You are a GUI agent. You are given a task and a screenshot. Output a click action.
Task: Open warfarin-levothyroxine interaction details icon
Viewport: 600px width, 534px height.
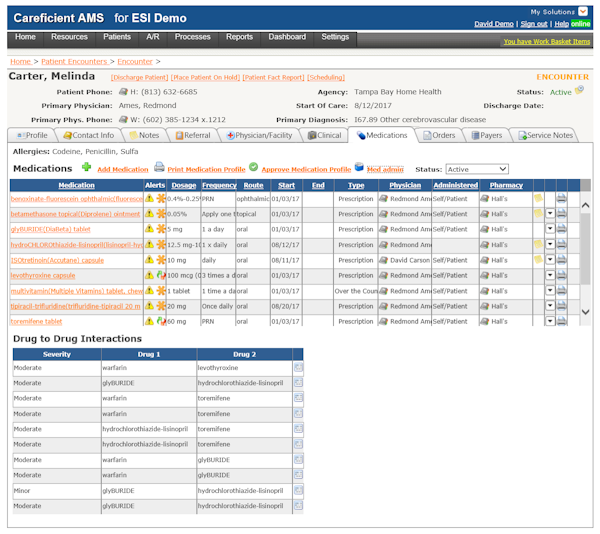[298, 368]
